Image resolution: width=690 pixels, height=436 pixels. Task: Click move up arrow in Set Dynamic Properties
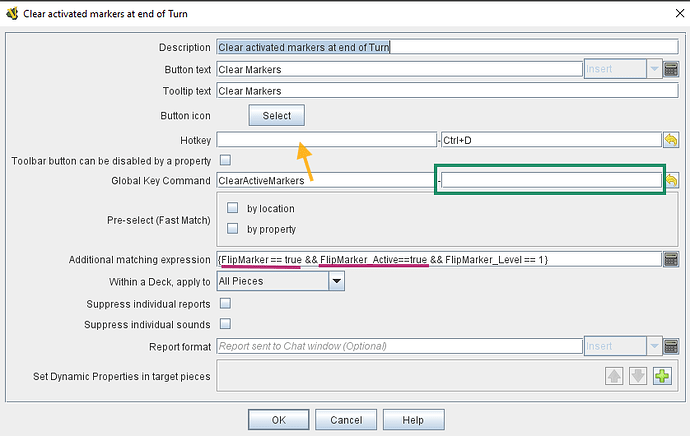[615, 376]
